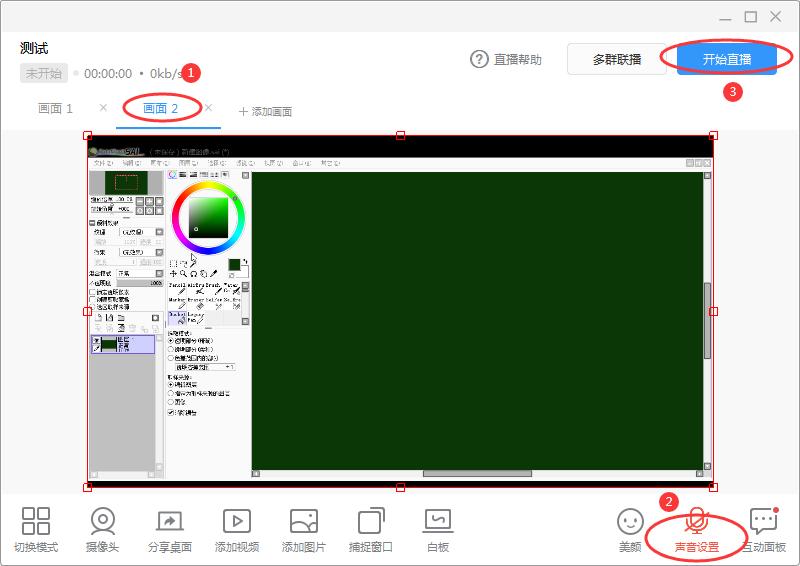Image resolution: width=800 pixels, height=566 pixels.
Task: Click the green canvas in the preview
Action: pyautogui.click(x=477, y=320)
